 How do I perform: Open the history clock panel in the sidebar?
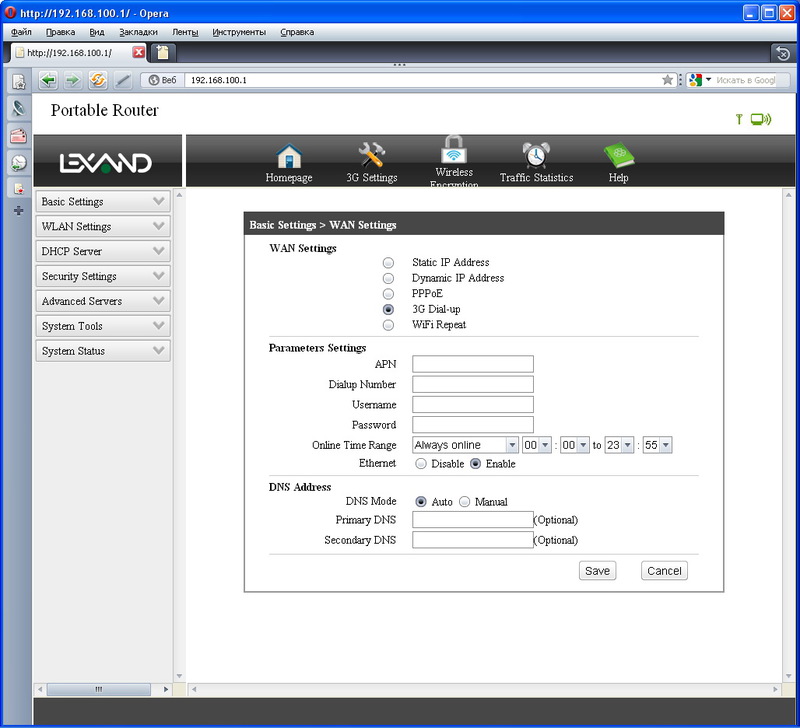18,163
